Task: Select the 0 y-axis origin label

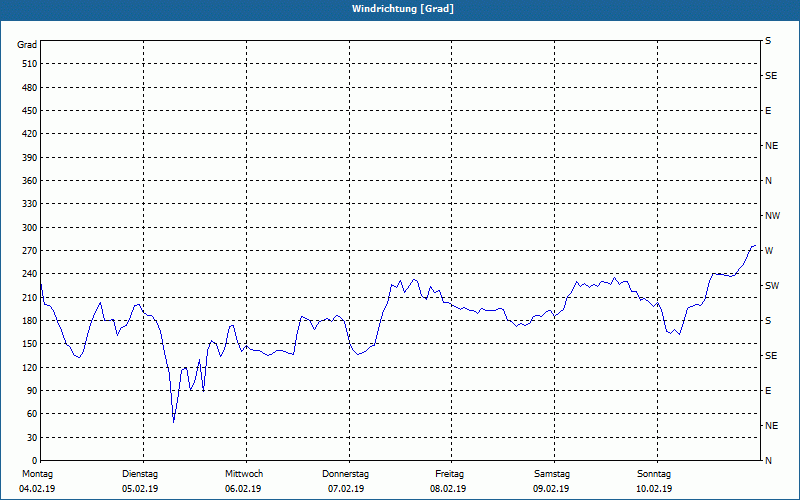Action: click(34, 460)
